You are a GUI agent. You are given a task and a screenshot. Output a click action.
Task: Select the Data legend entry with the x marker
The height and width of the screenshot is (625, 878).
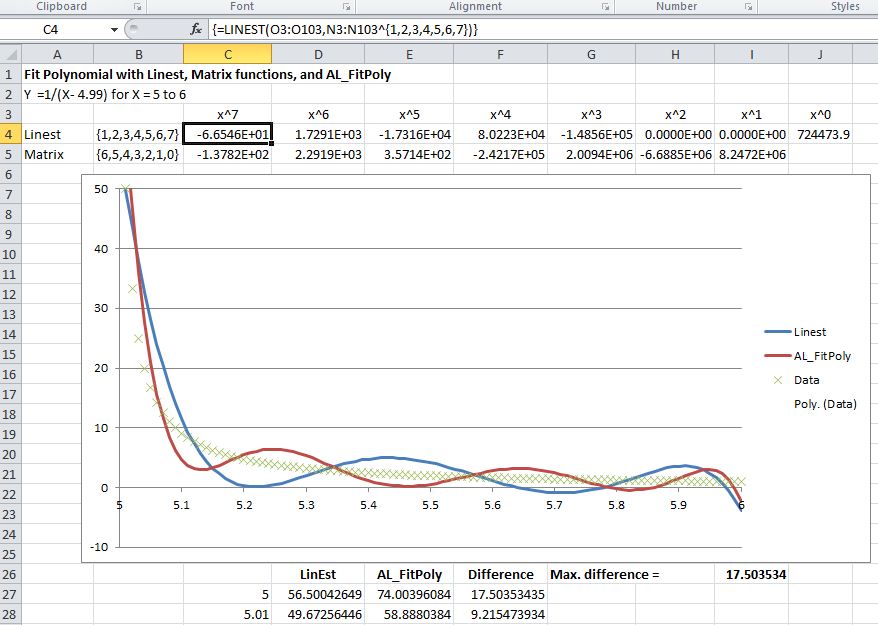pos(806,380)
